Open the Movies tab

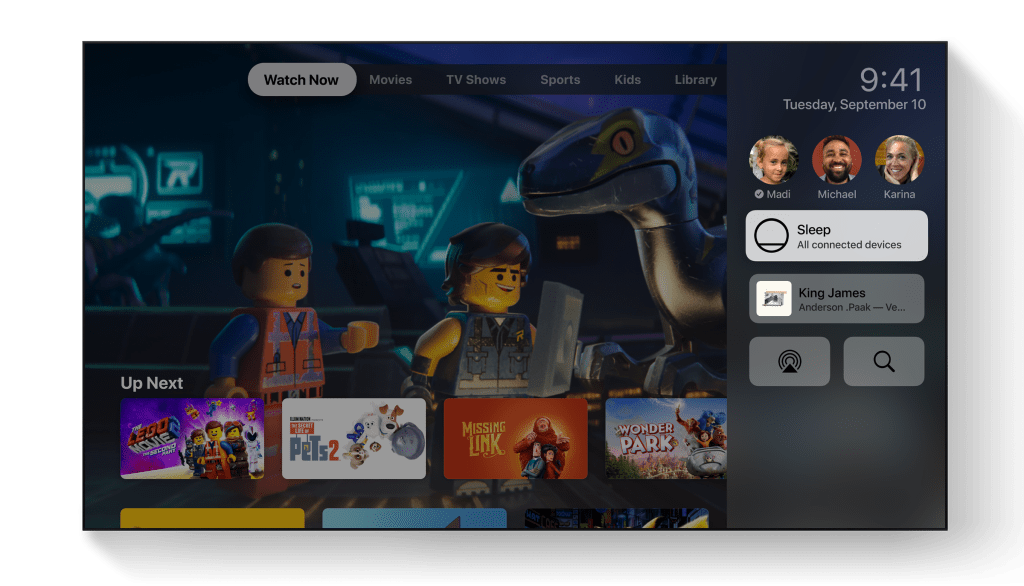(390, 80)
